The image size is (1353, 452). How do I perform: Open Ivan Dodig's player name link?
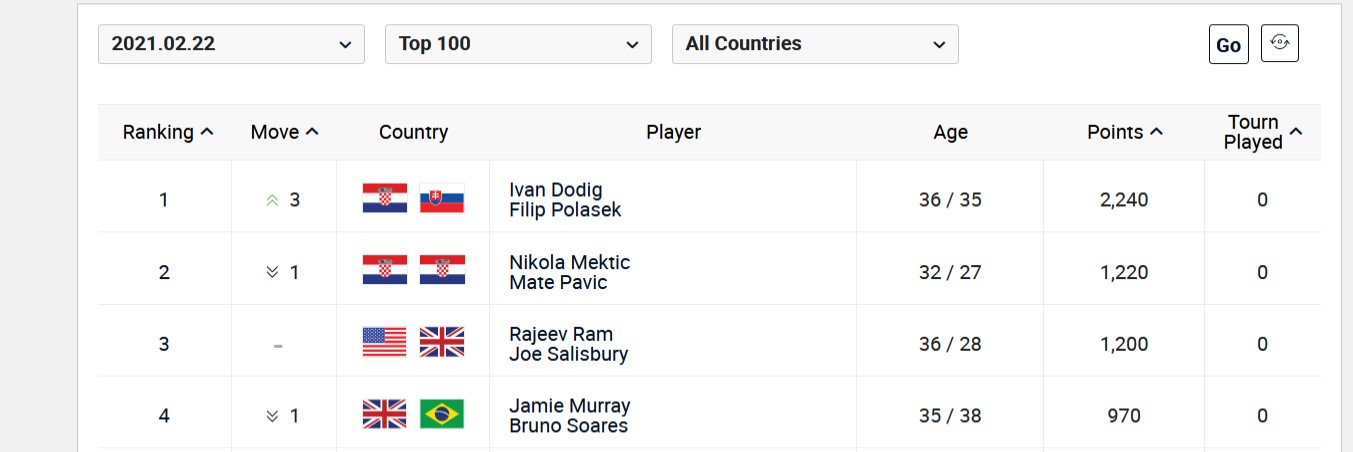(x=556, y=190)
